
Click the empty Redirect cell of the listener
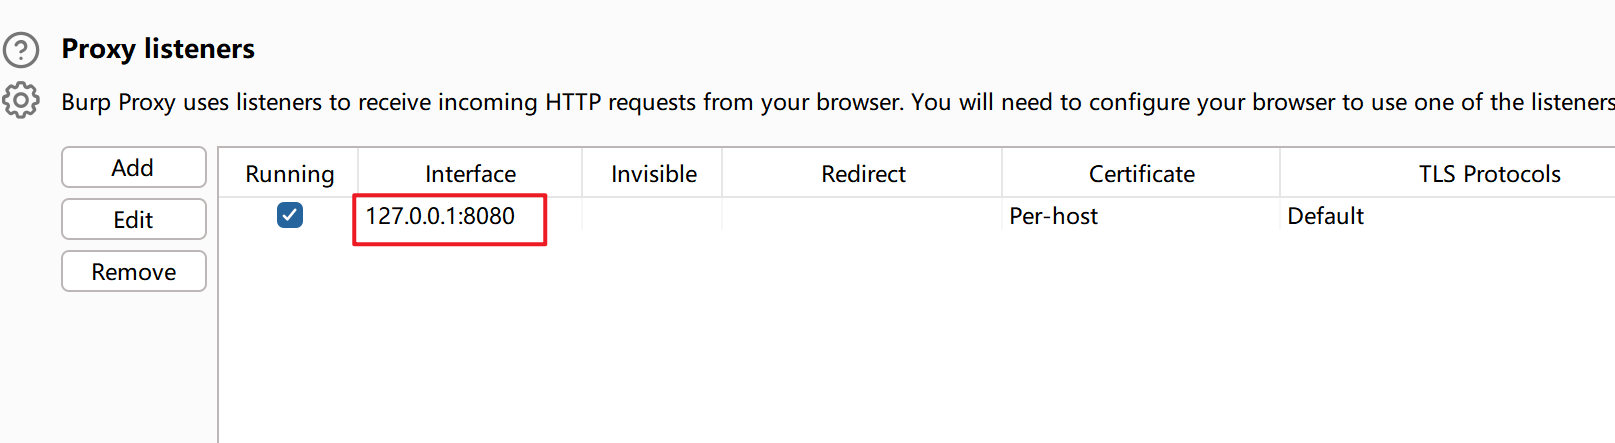[862, 216]
